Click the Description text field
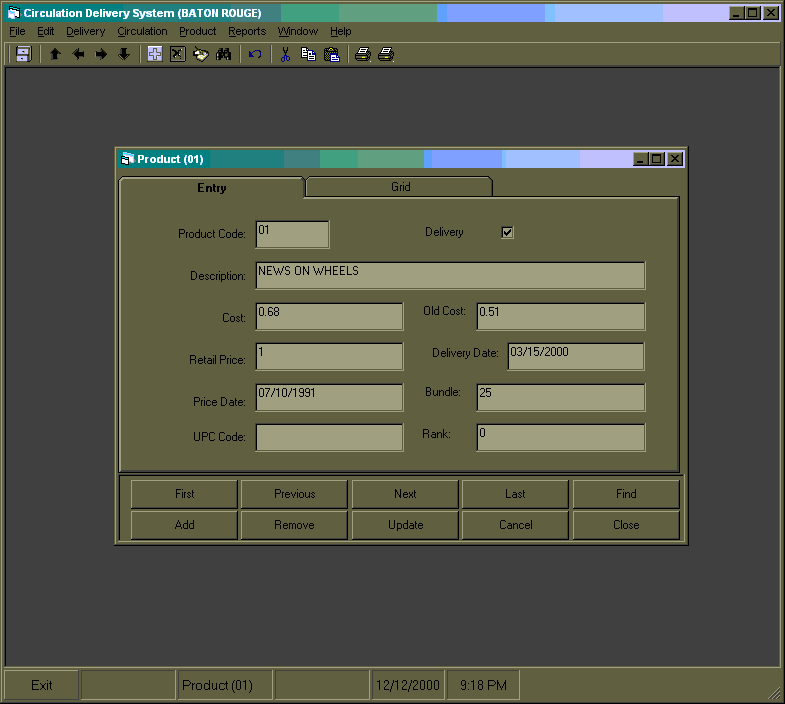The image size is (785, 704). (450, 276)
